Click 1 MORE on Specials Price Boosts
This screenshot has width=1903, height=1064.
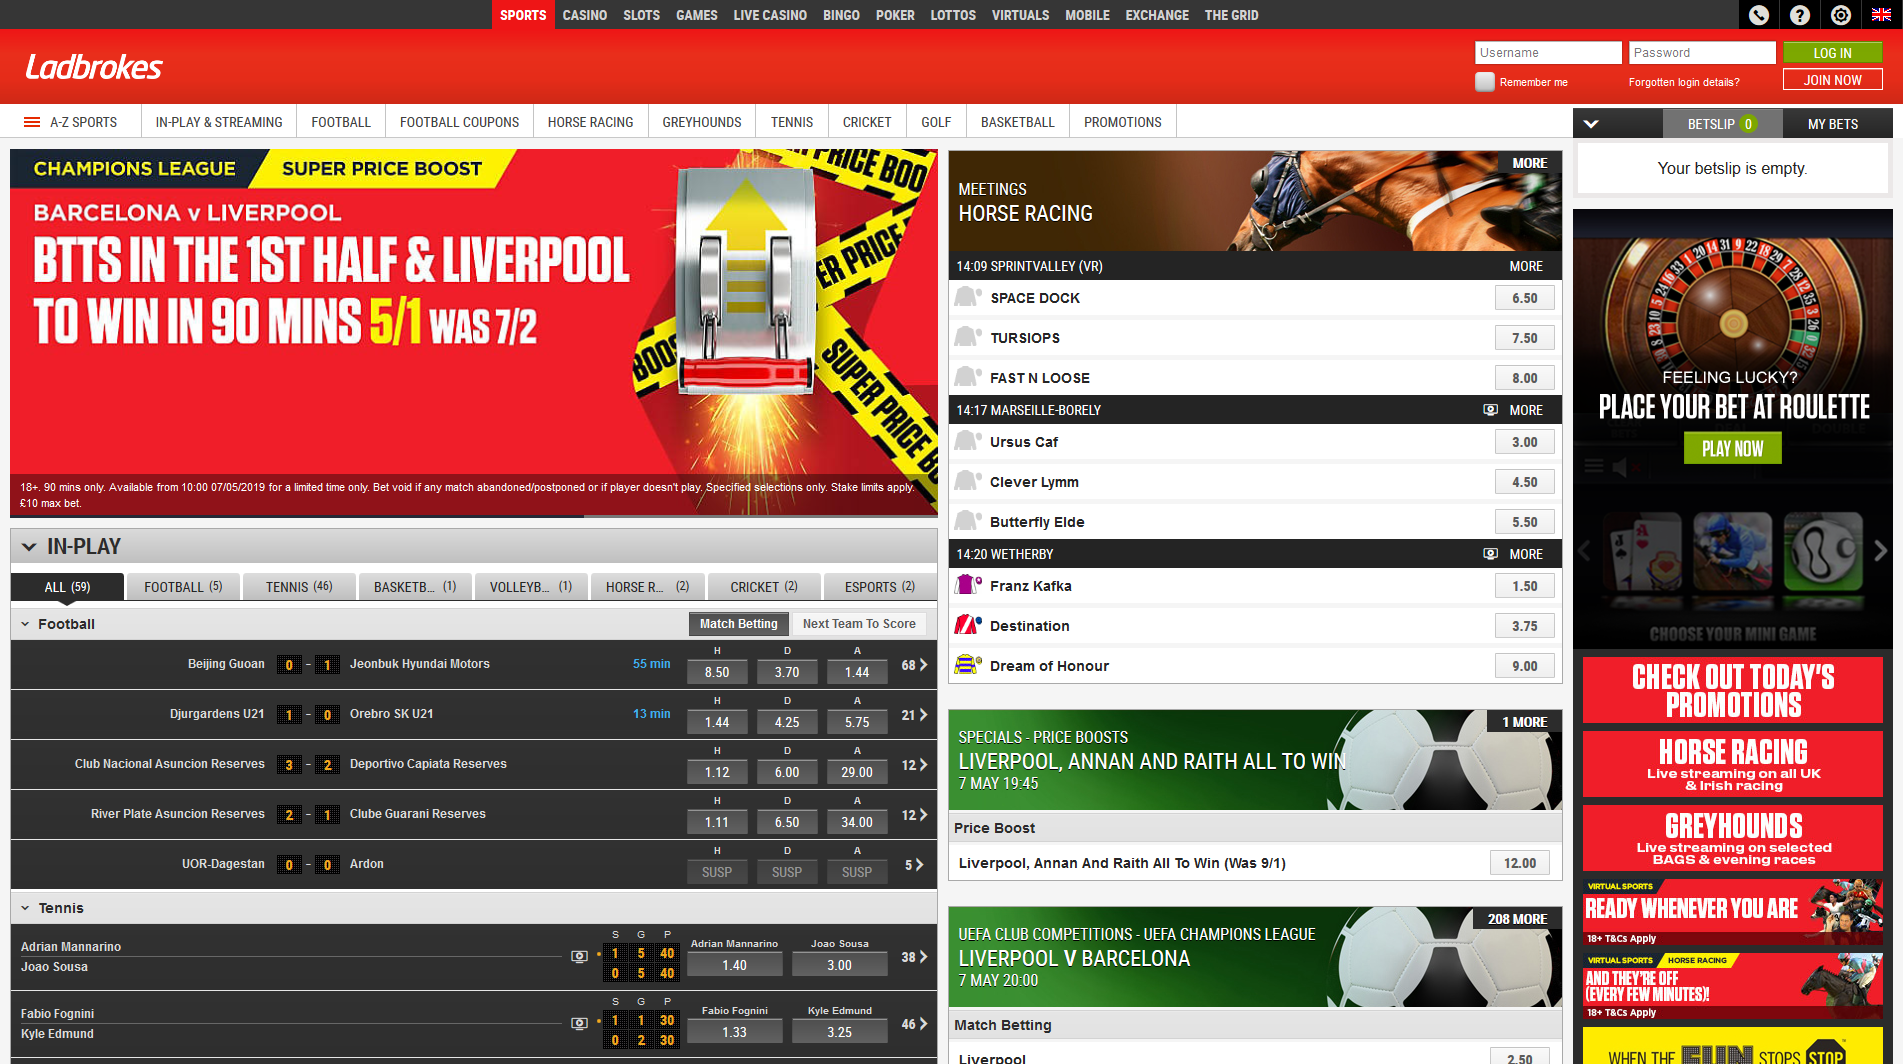pos(1524,722)
